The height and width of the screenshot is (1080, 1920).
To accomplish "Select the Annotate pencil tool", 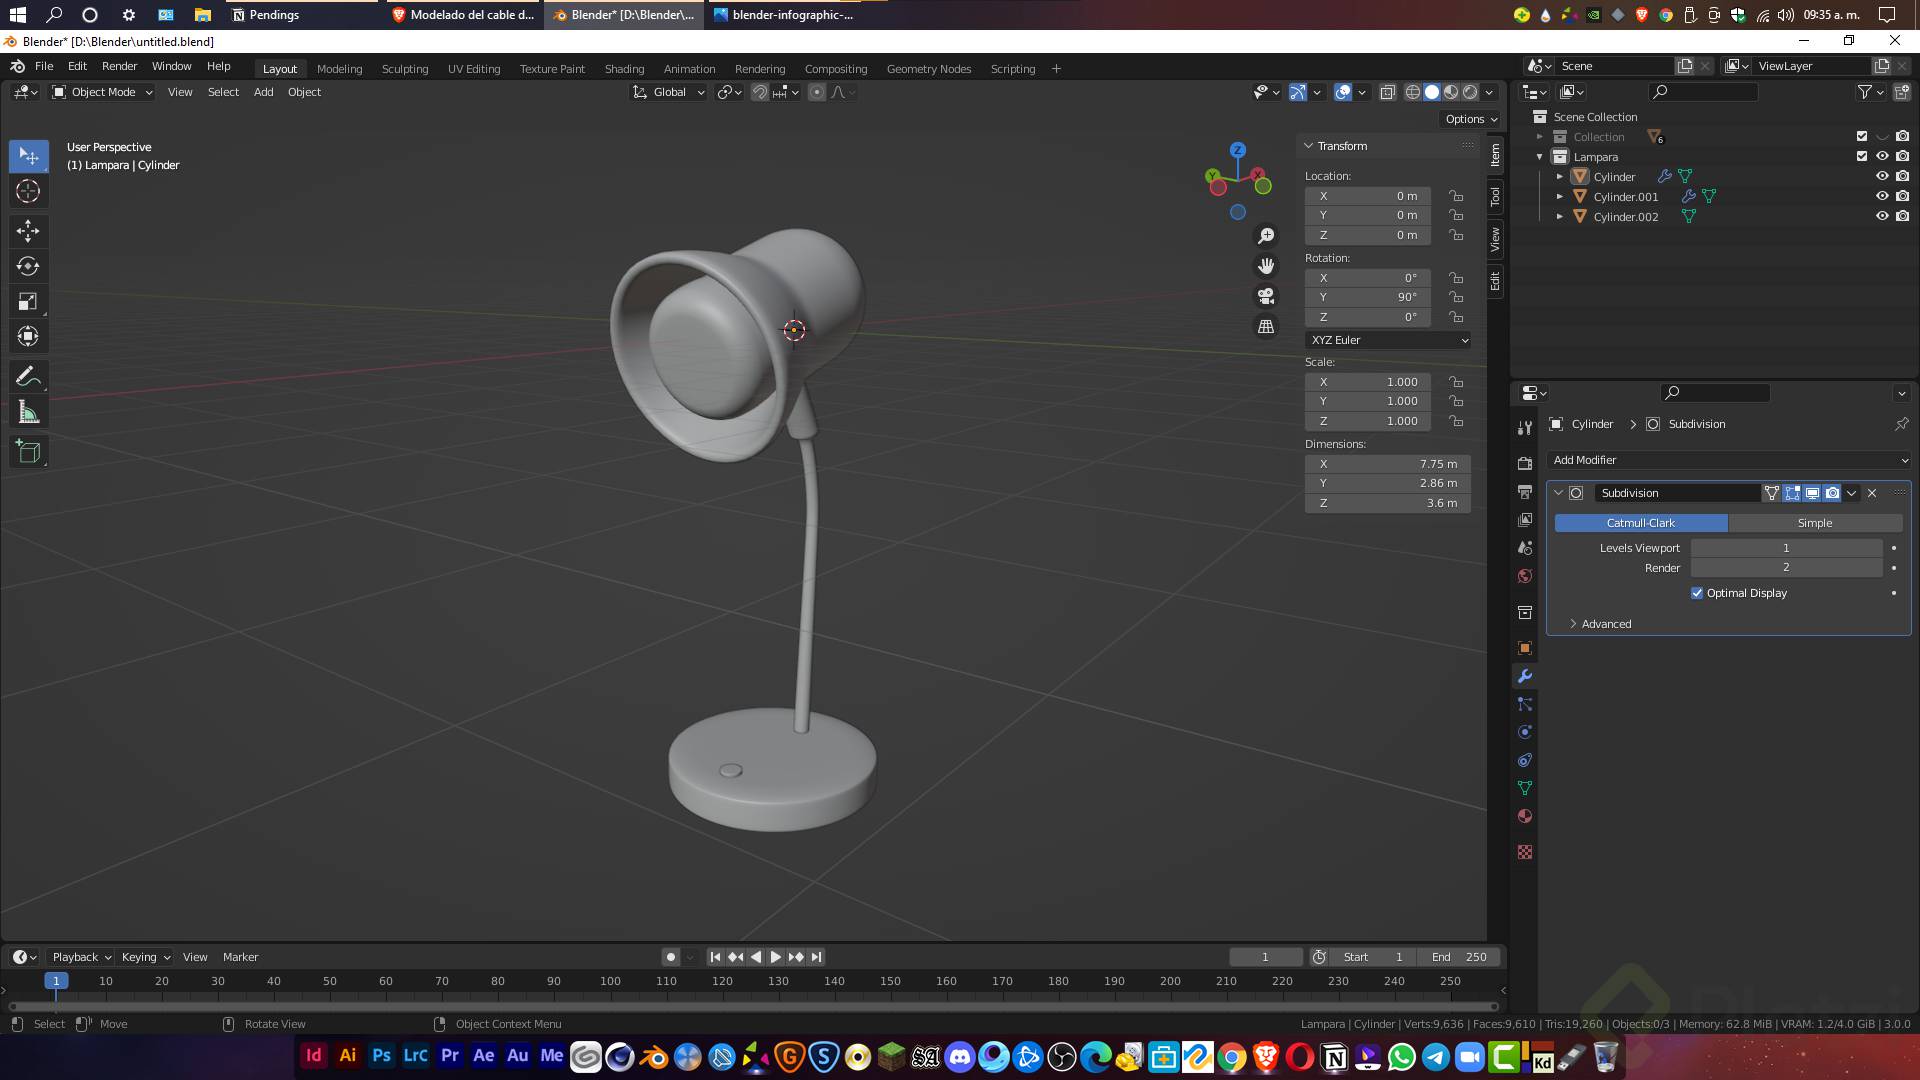I will (x=28, y=376).
